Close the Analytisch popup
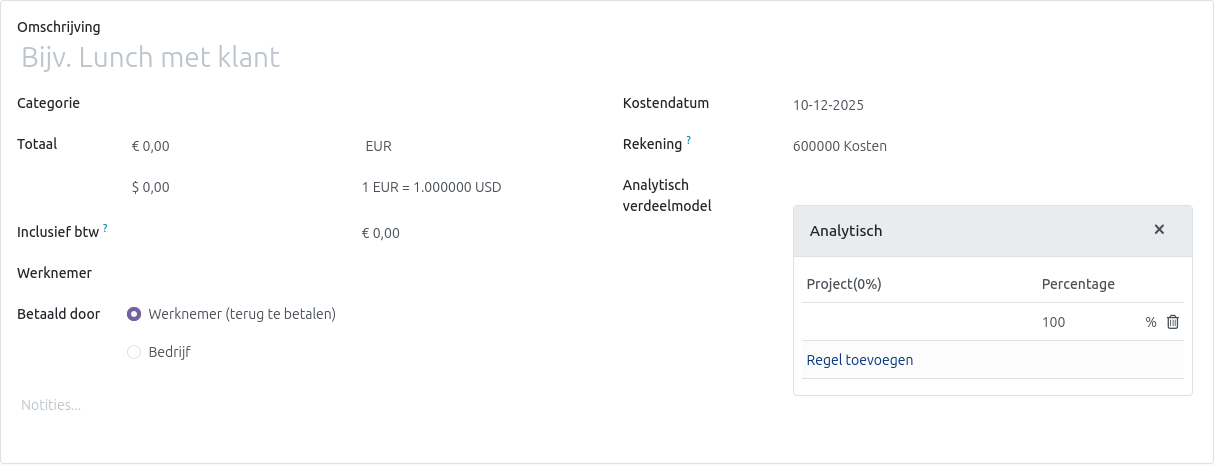Screen dimensions: 1214x465 tap(1159, 230)
